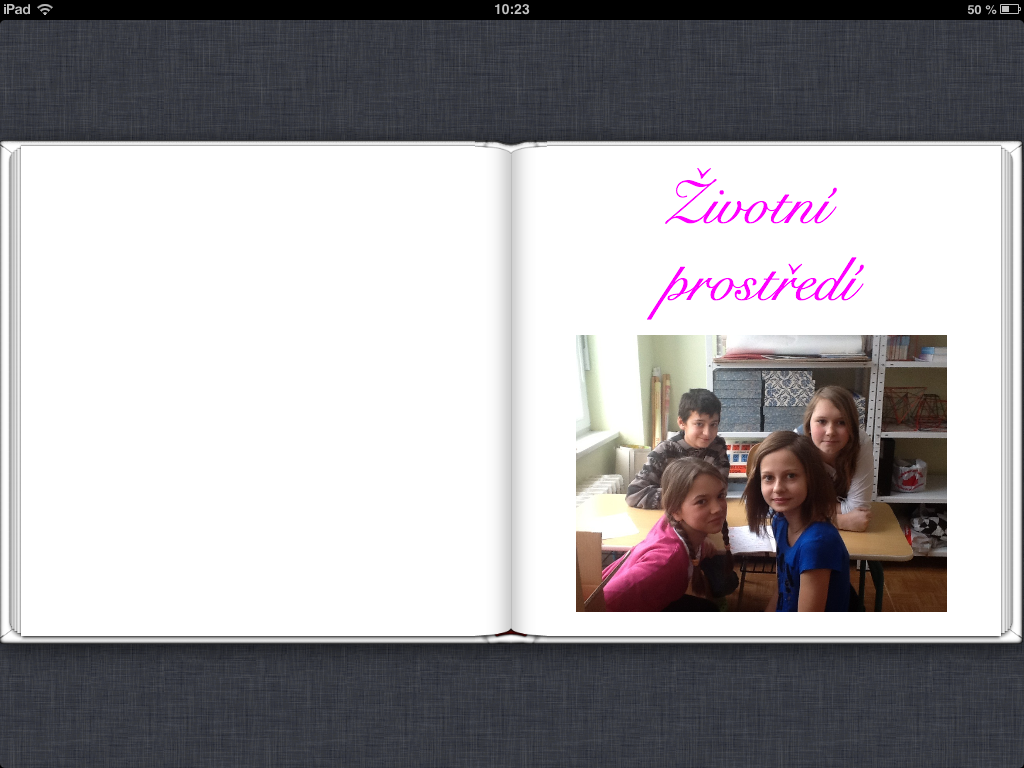Tap the blank left page of the book
This screenshot has width=1024, height=768.
264,391
